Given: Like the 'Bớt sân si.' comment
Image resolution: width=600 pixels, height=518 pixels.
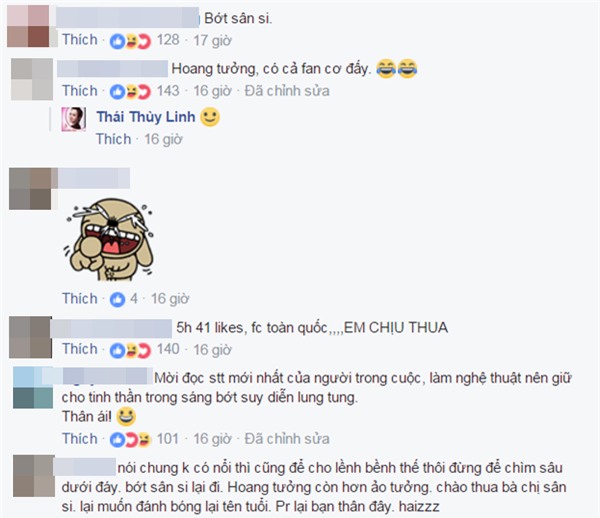Looking at the screenshot, I should (x=80, y=40).
